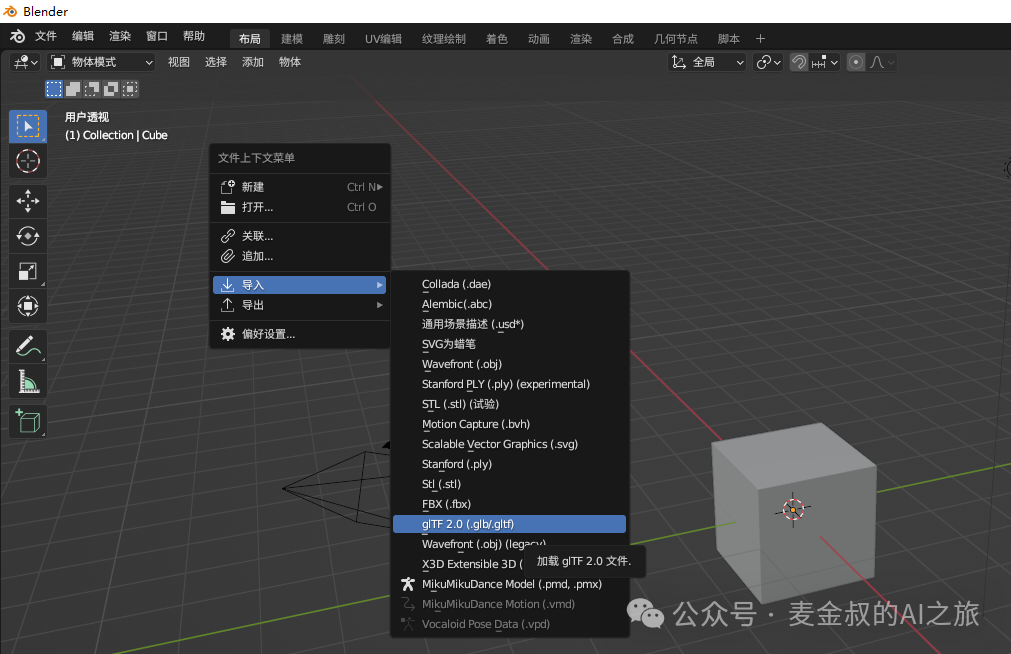Select the Annotate pencil tool

click(28, 347)
